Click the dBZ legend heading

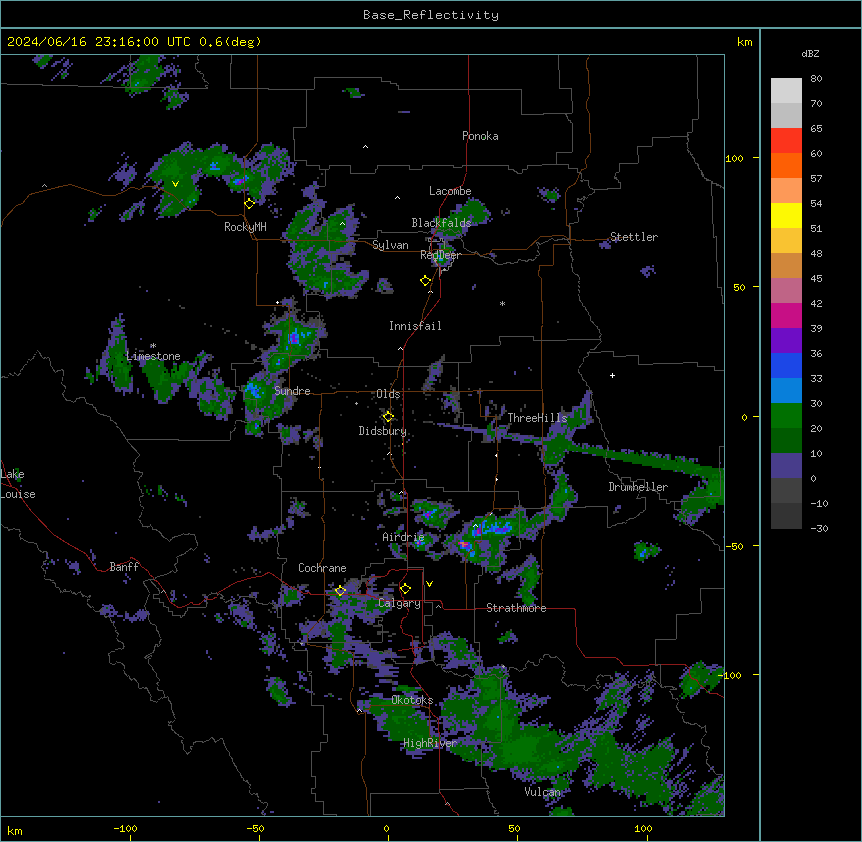[x=810, y=53]
